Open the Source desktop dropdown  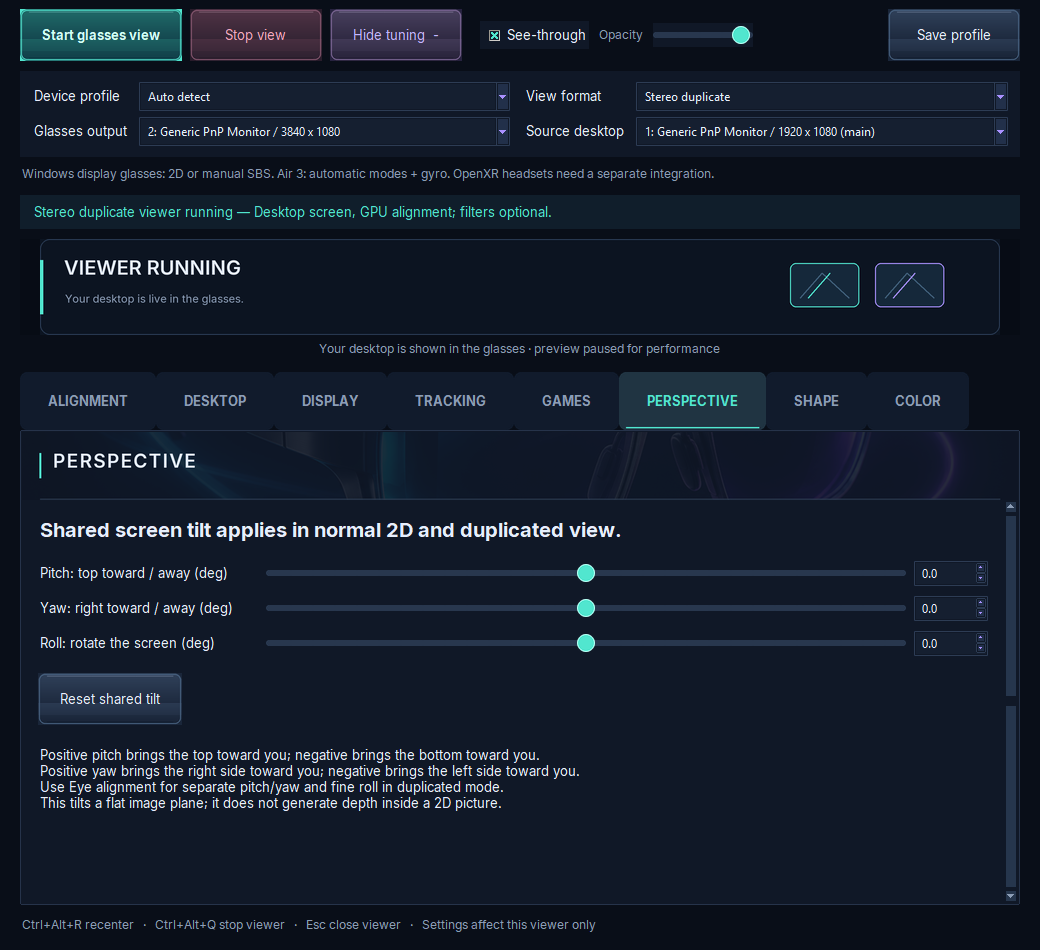(821, 131)
